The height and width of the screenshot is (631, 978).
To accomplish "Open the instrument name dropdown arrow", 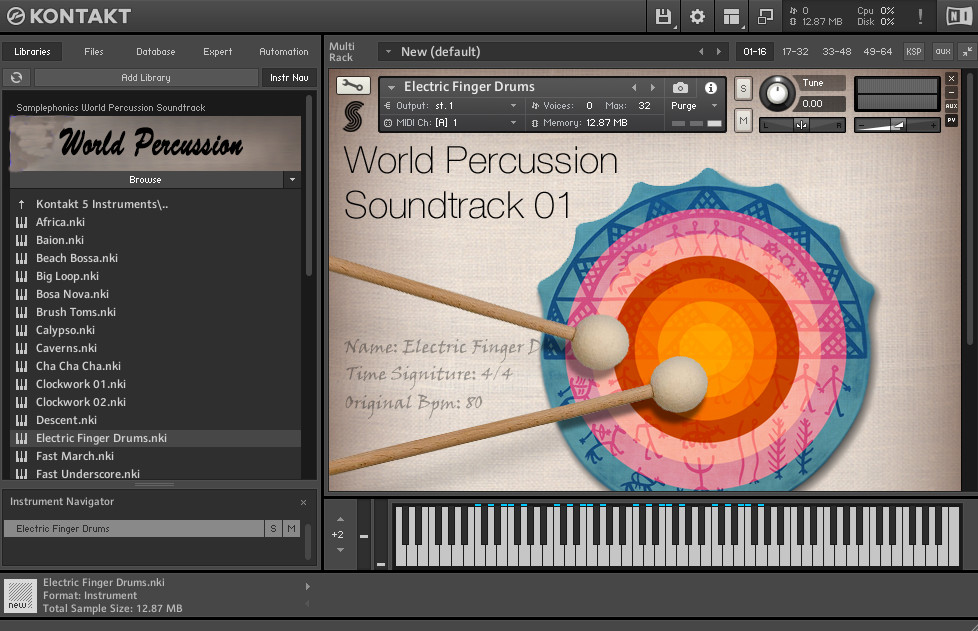I will (x=391, y=87).
